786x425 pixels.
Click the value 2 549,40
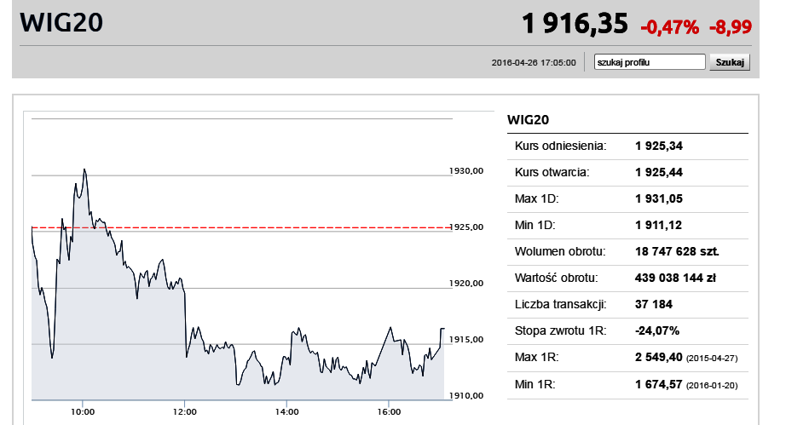pyautogui.click(x=659, y=357)
